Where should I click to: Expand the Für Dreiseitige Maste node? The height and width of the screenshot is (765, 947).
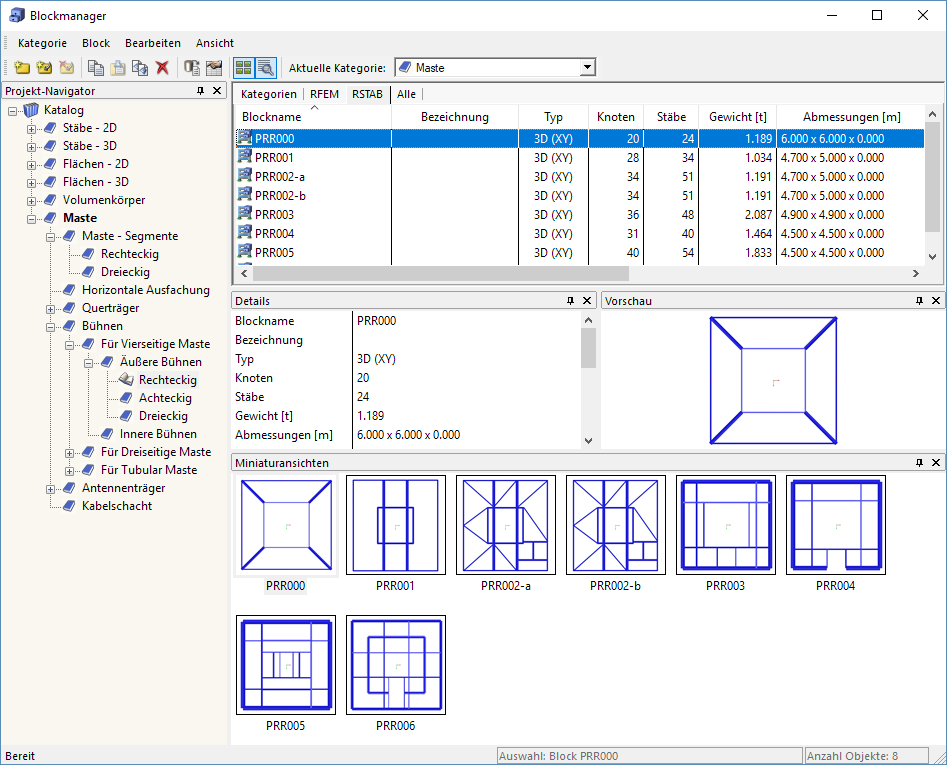point(69,453)
